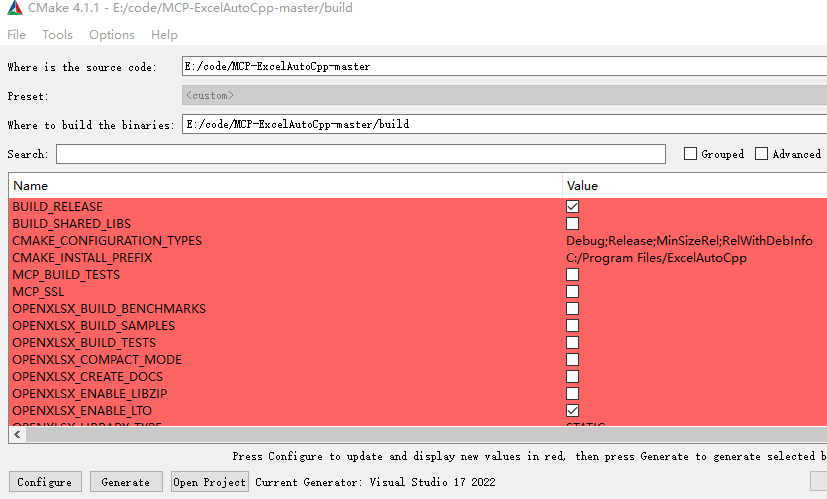Select the OPENXLSX_BUILD_SAMPLES entry name
The width and height of the screenshot is (827, 499).
click(93, 325)
